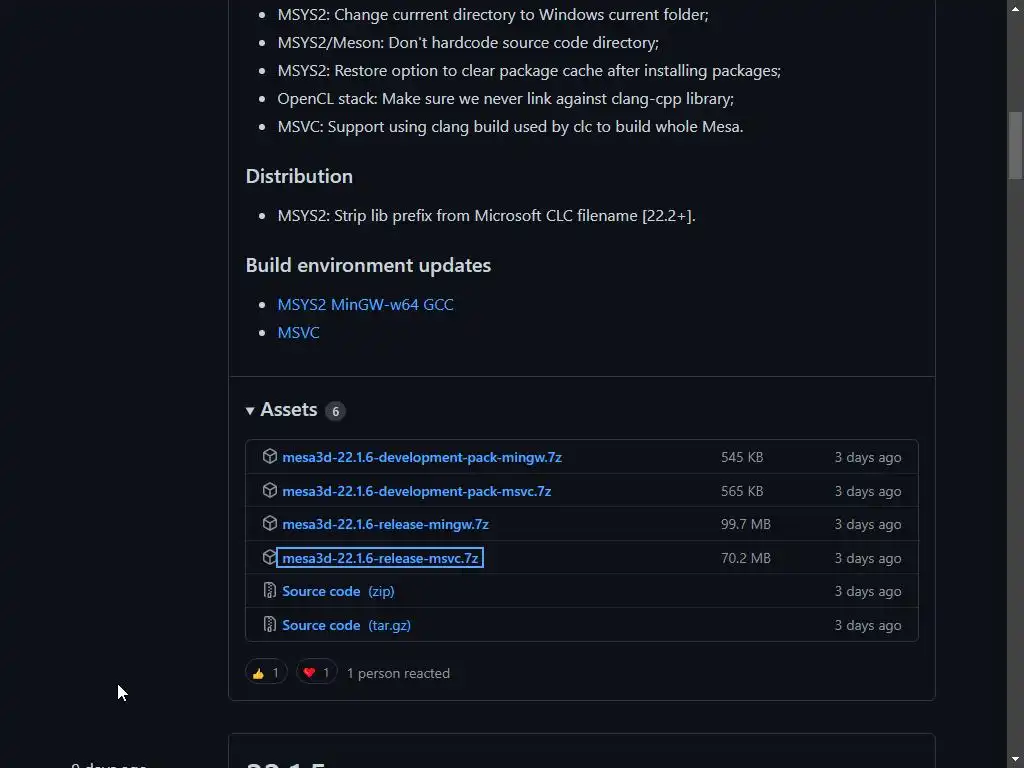Click zip file icon beside Source code (zip)
Viewport: 1024px width, 768px height.
point(270,591)
